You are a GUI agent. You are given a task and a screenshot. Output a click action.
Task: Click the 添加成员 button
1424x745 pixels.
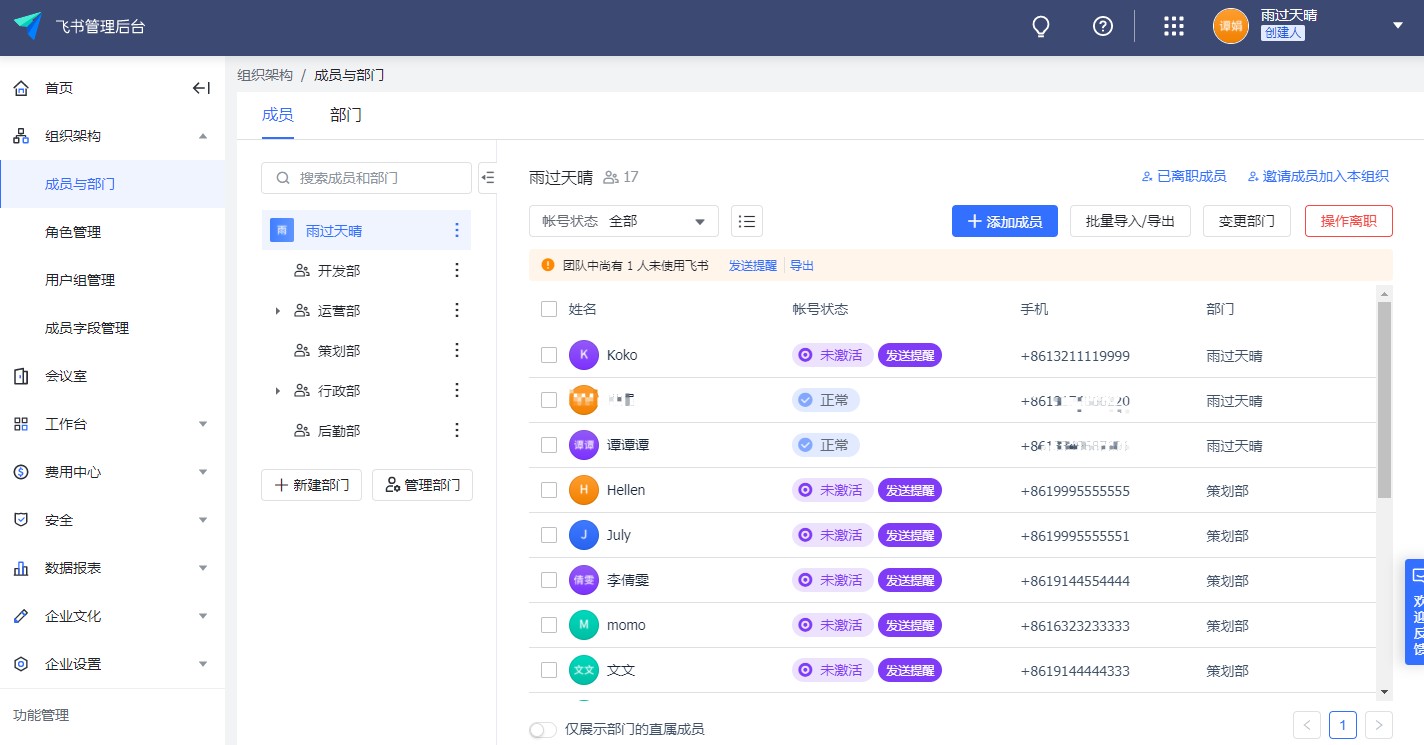(x=1004, y=221)
